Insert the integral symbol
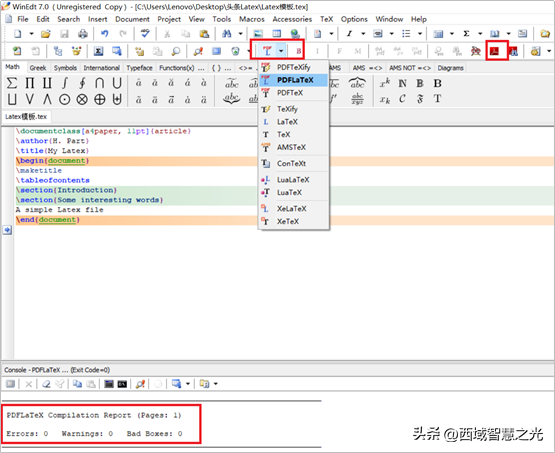This screenshot has height=453, width=555. coord(64,83)
